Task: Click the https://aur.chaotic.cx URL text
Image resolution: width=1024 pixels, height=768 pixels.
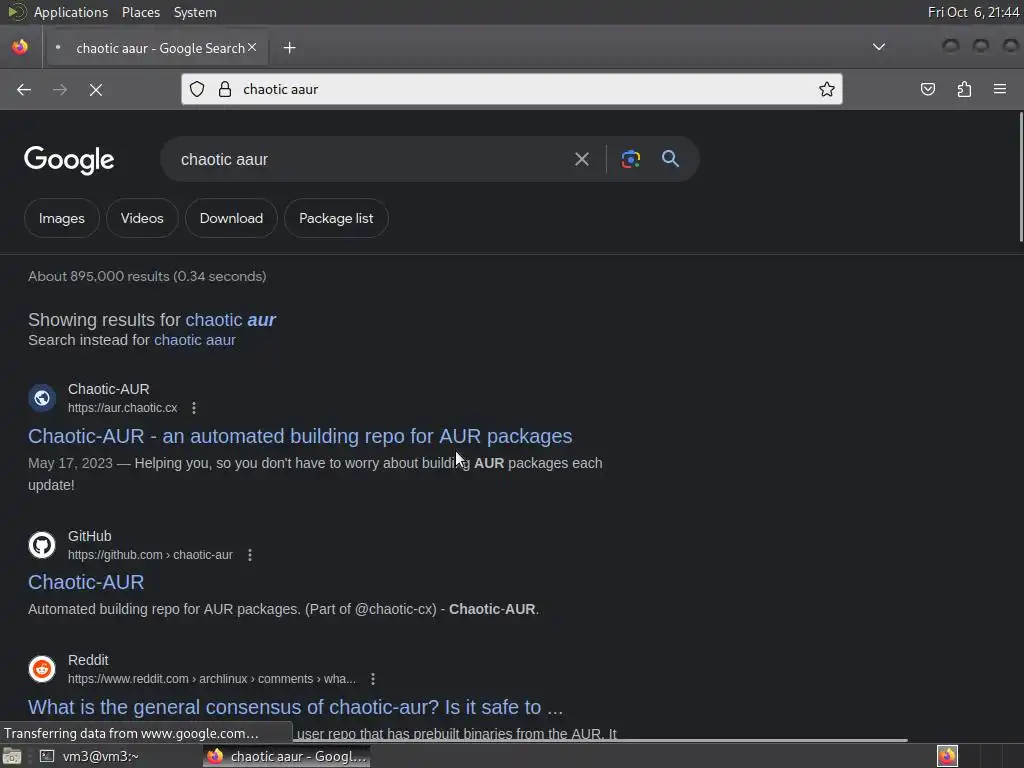Action: [x=123, y=408]
